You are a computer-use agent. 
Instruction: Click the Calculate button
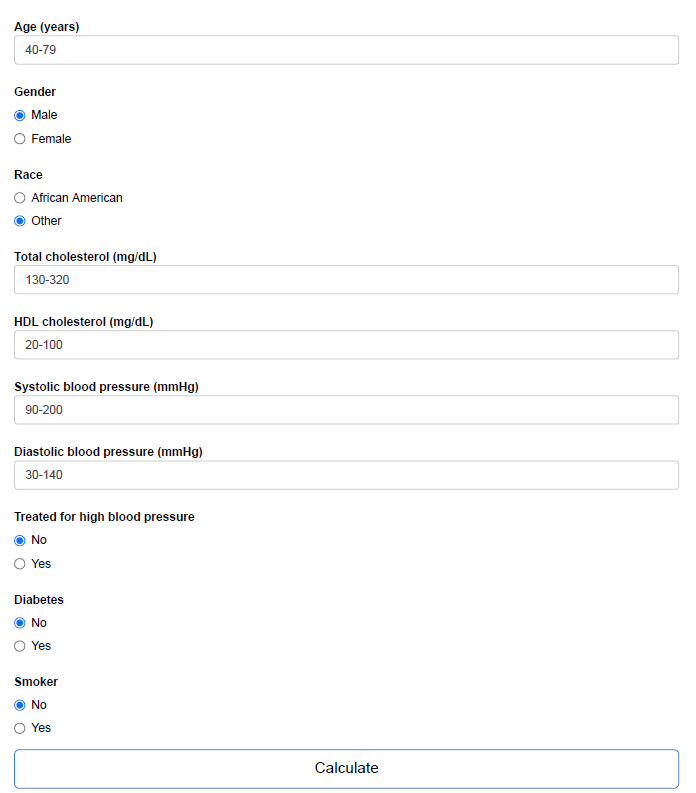[346, 768]
